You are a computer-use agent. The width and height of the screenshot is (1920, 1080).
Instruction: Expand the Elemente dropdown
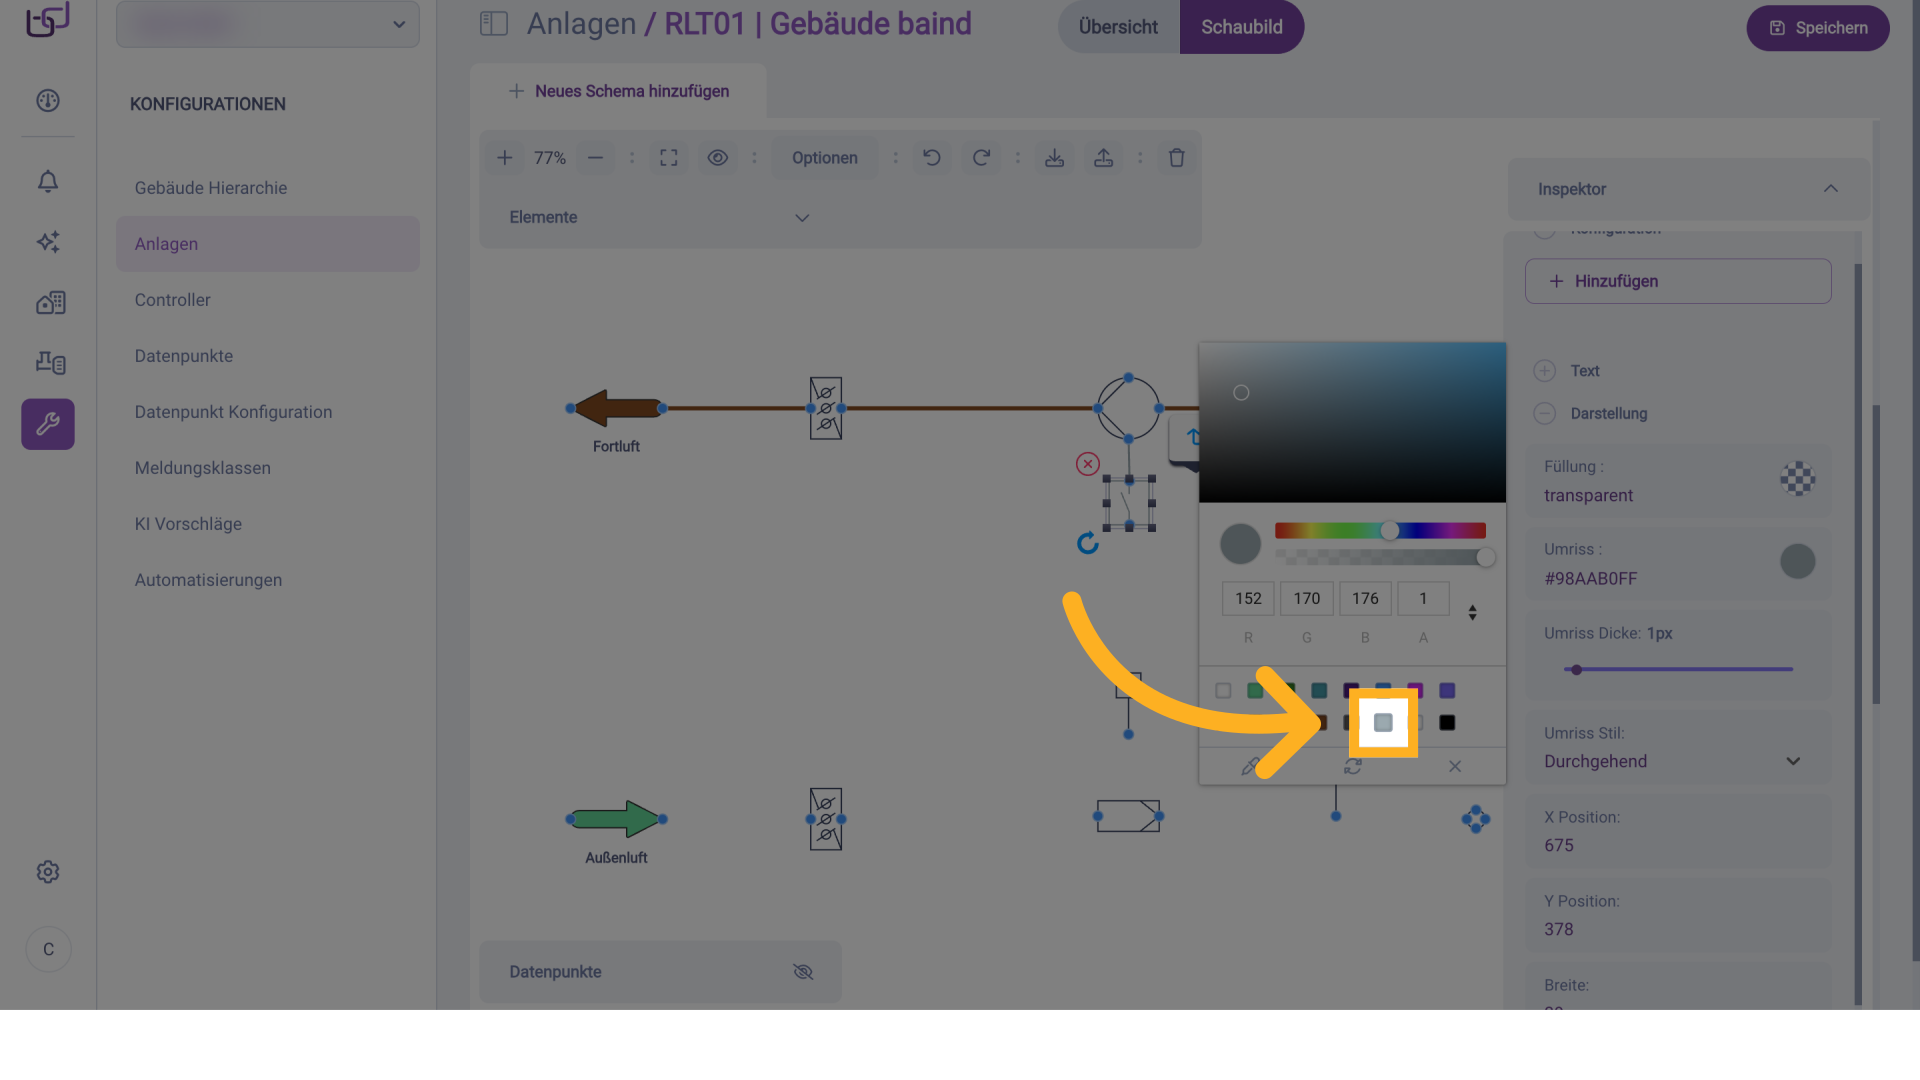pos(801,217)
